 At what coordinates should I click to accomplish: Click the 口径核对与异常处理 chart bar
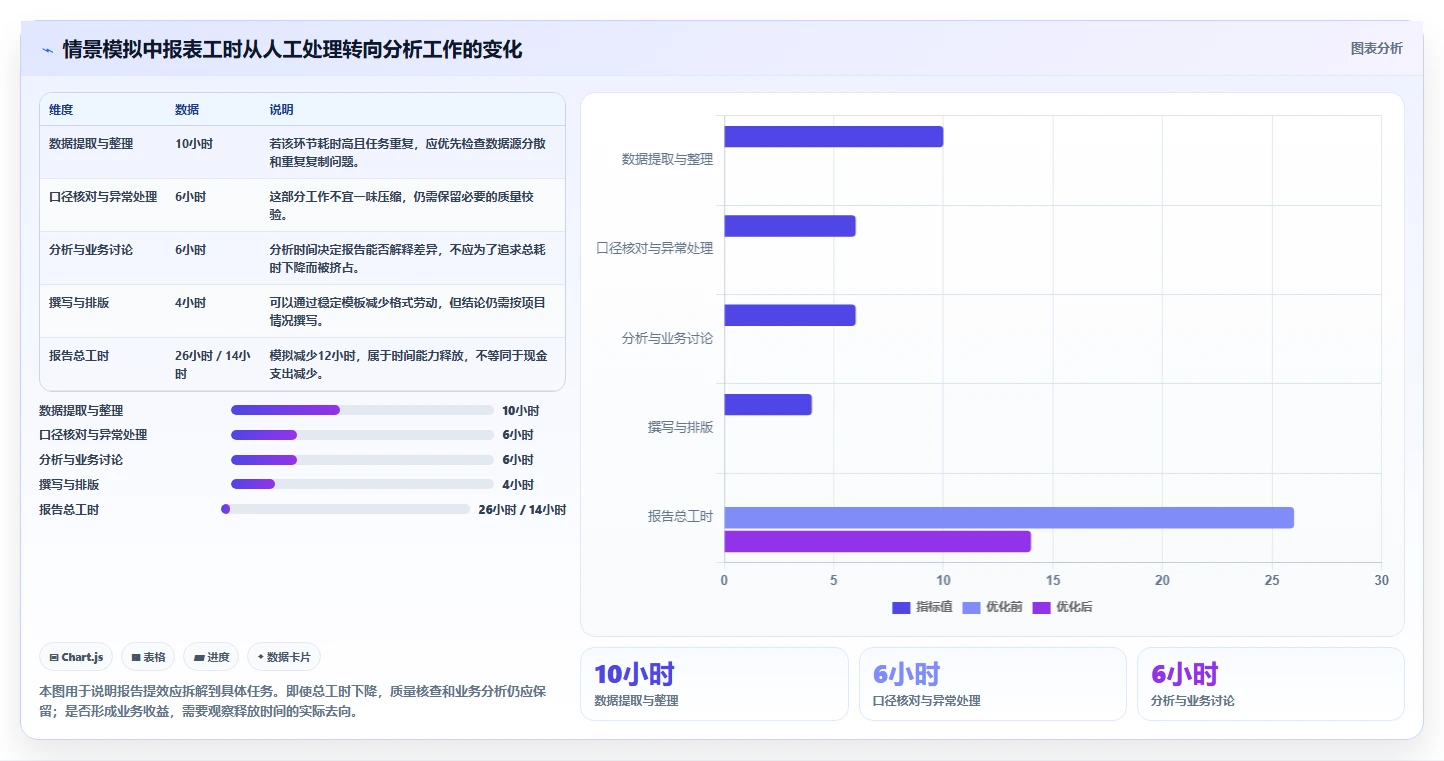789,226
